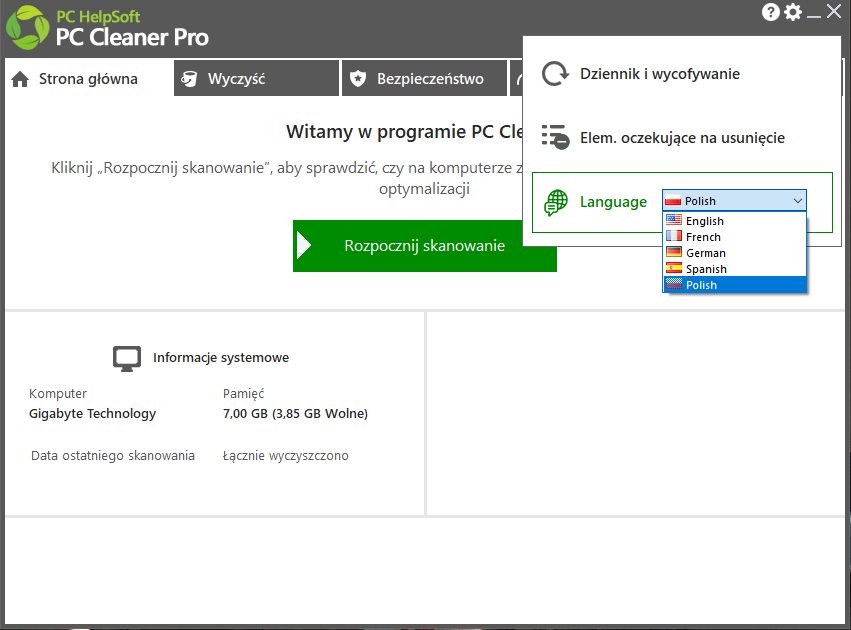Click the settings gear icon
This screenshot has width=851, height=630.
pos(793,12)
